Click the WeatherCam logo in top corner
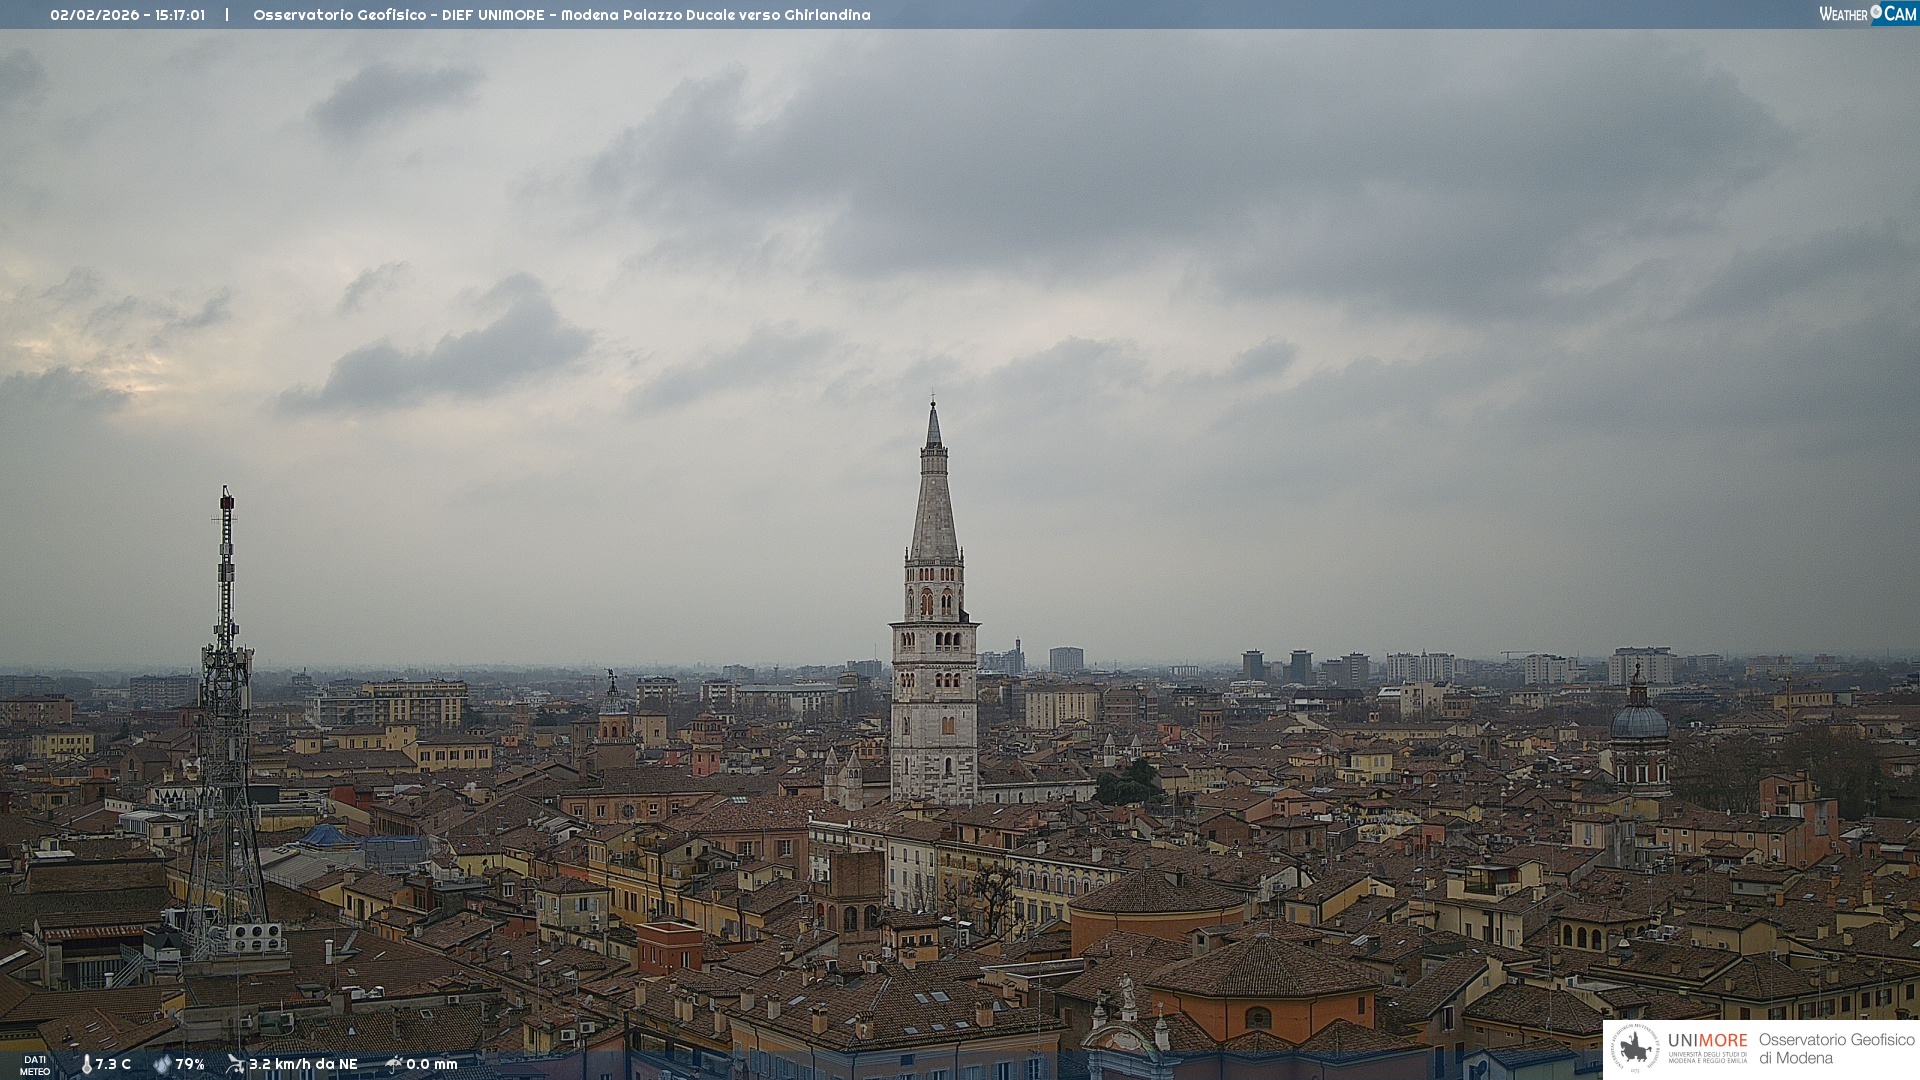Viewport: 1920px width, 1080px height. tap(1867, 13)
